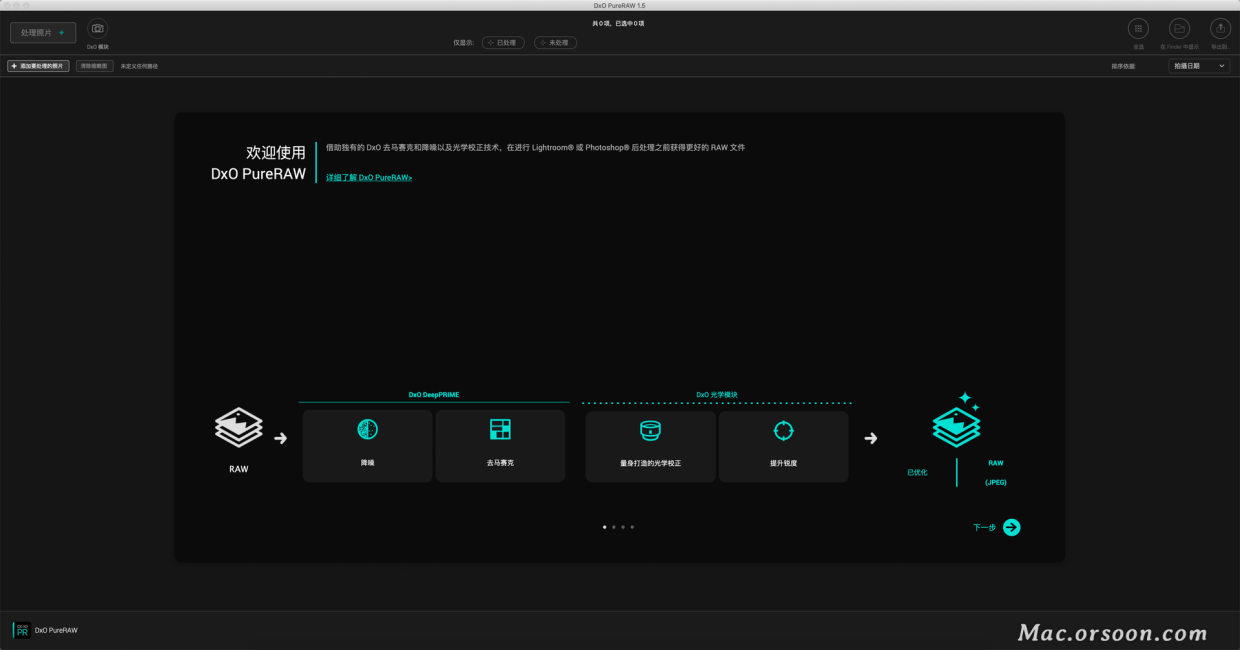Click the 去马赛克 demosaicing icon
1240x650 pixels.
pyautogui.click(x=500, y=430)
